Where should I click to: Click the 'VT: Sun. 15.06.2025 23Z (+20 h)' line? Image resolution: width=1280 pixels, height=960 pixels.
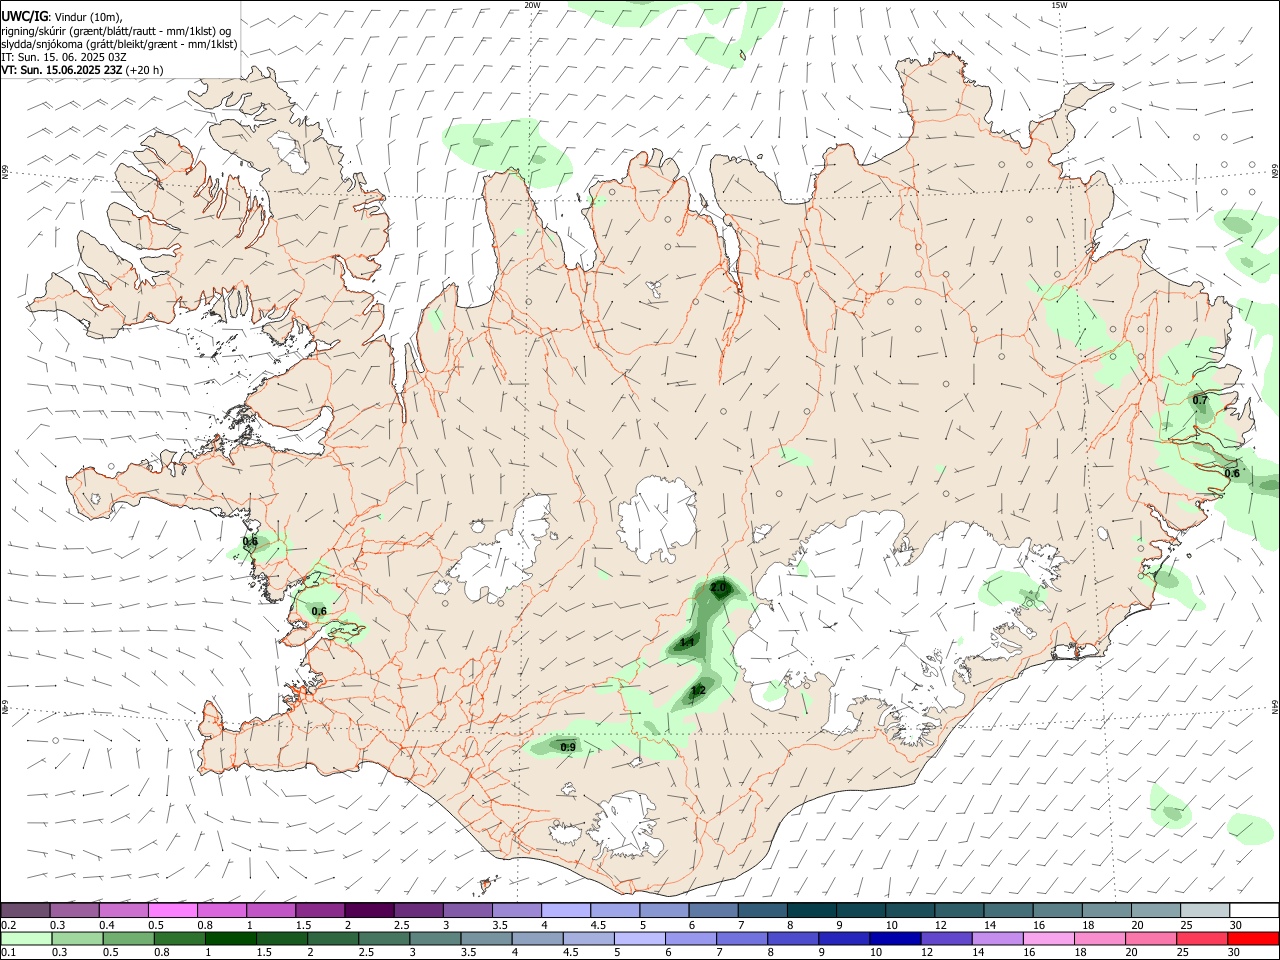82,70
